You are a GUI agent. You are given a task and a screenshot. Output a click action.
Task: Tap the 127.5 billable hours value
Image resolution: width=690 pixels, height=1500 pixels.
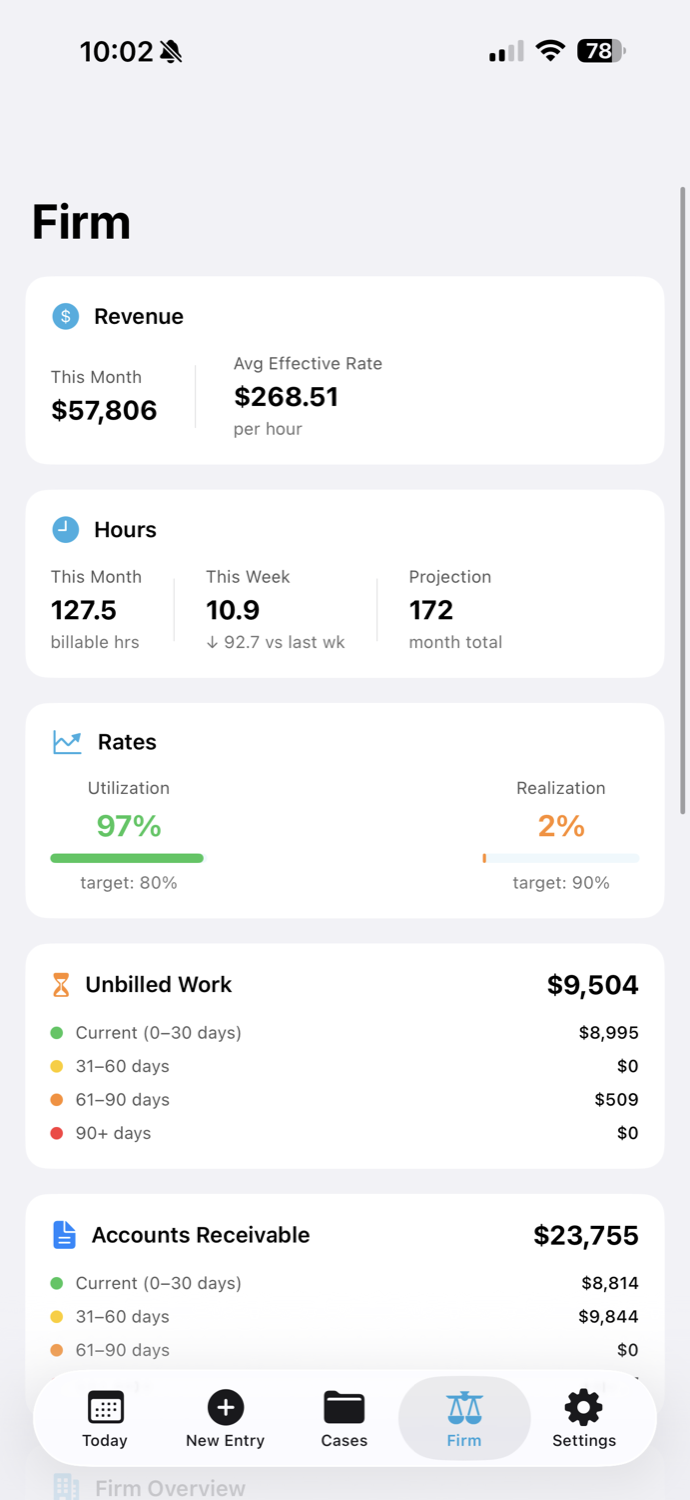point(84,610)
